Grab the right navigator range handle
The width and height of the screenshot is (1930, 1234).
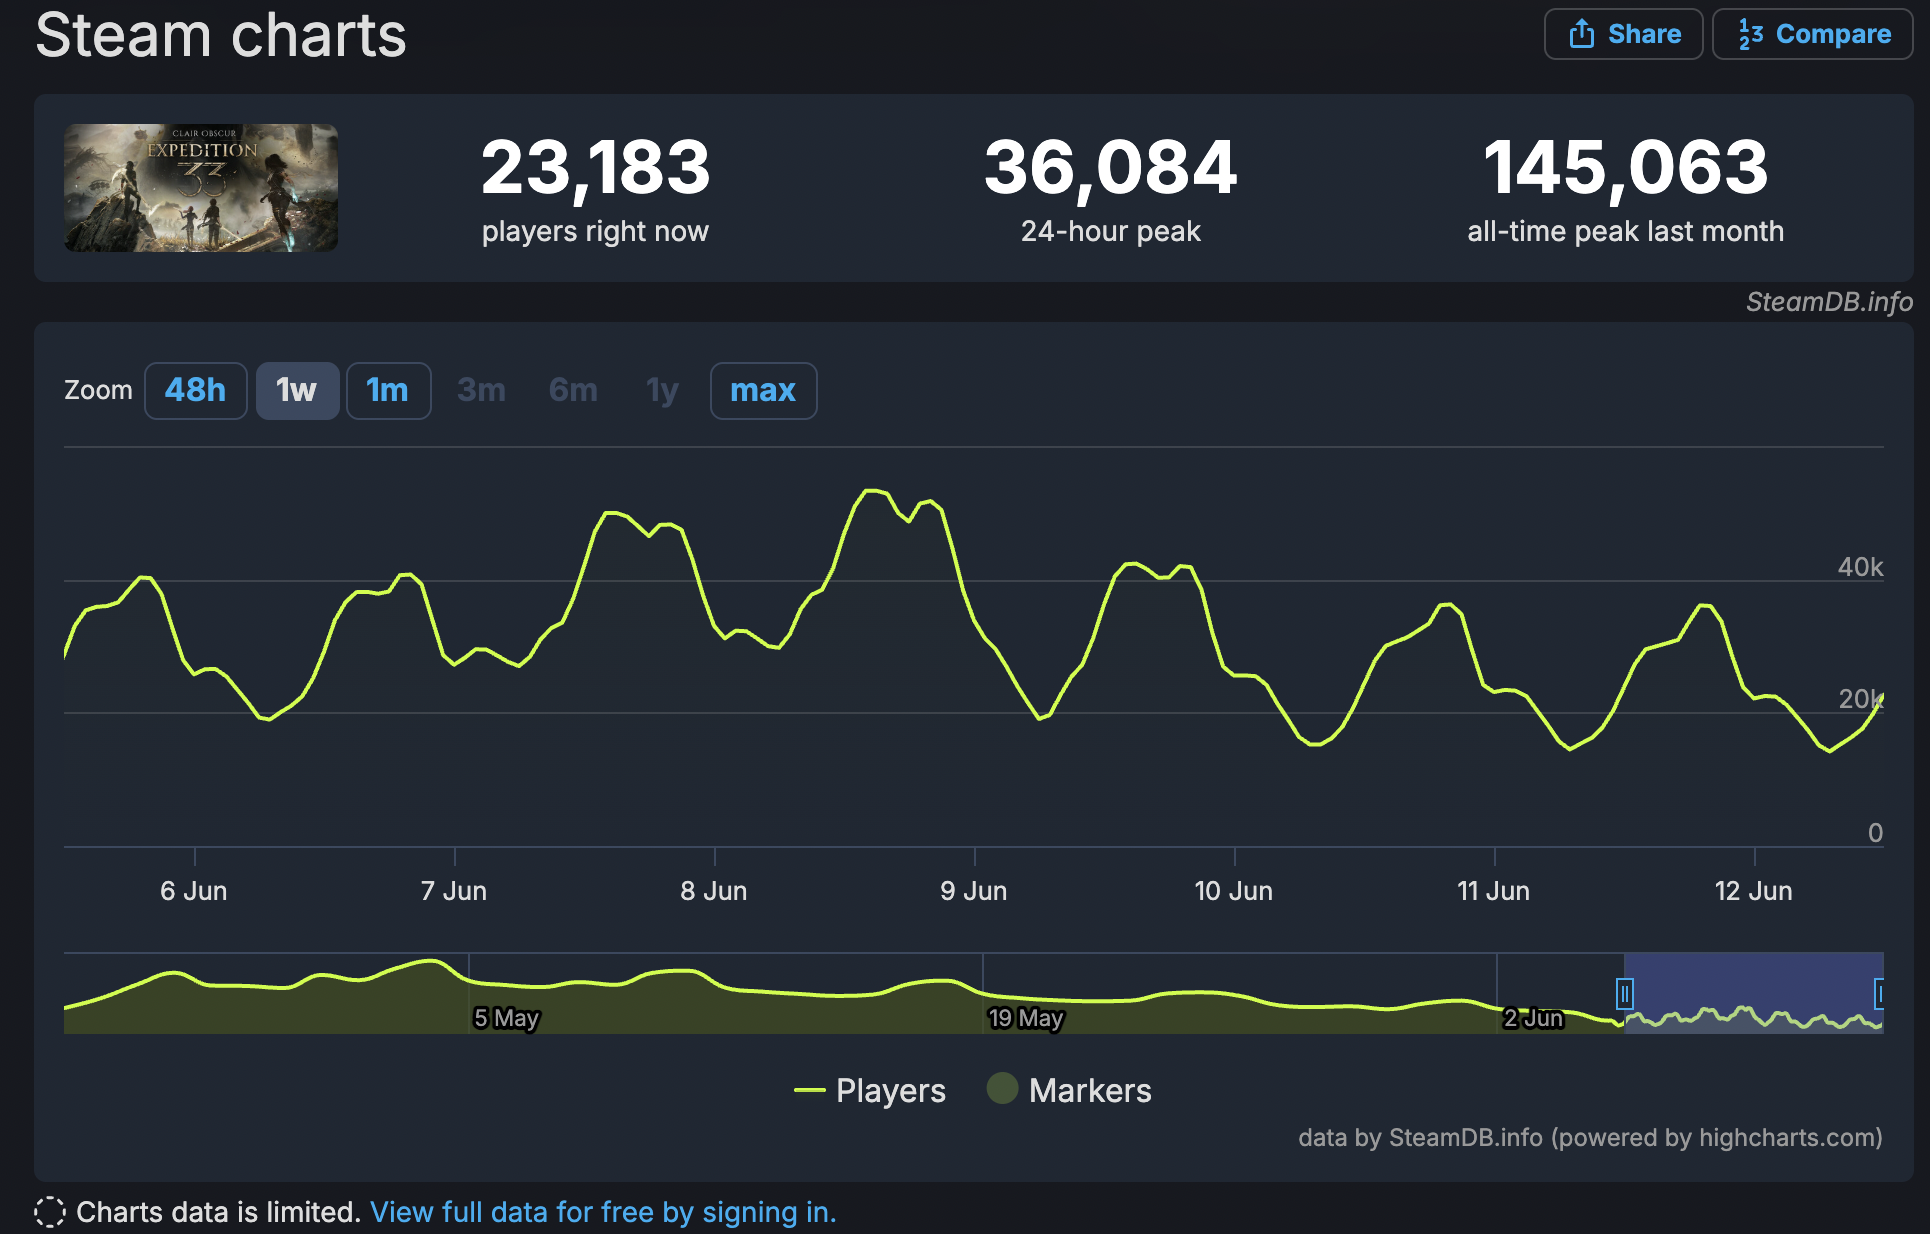1880,994
